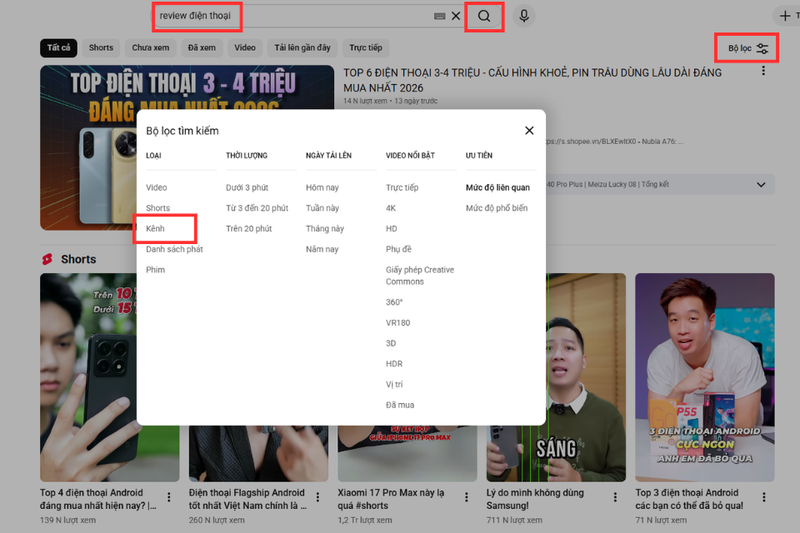Open Điện thoại Flagship Android tốt nhất title
The height and width of the screenshot is (533, 800).
[x=247, y=499]
